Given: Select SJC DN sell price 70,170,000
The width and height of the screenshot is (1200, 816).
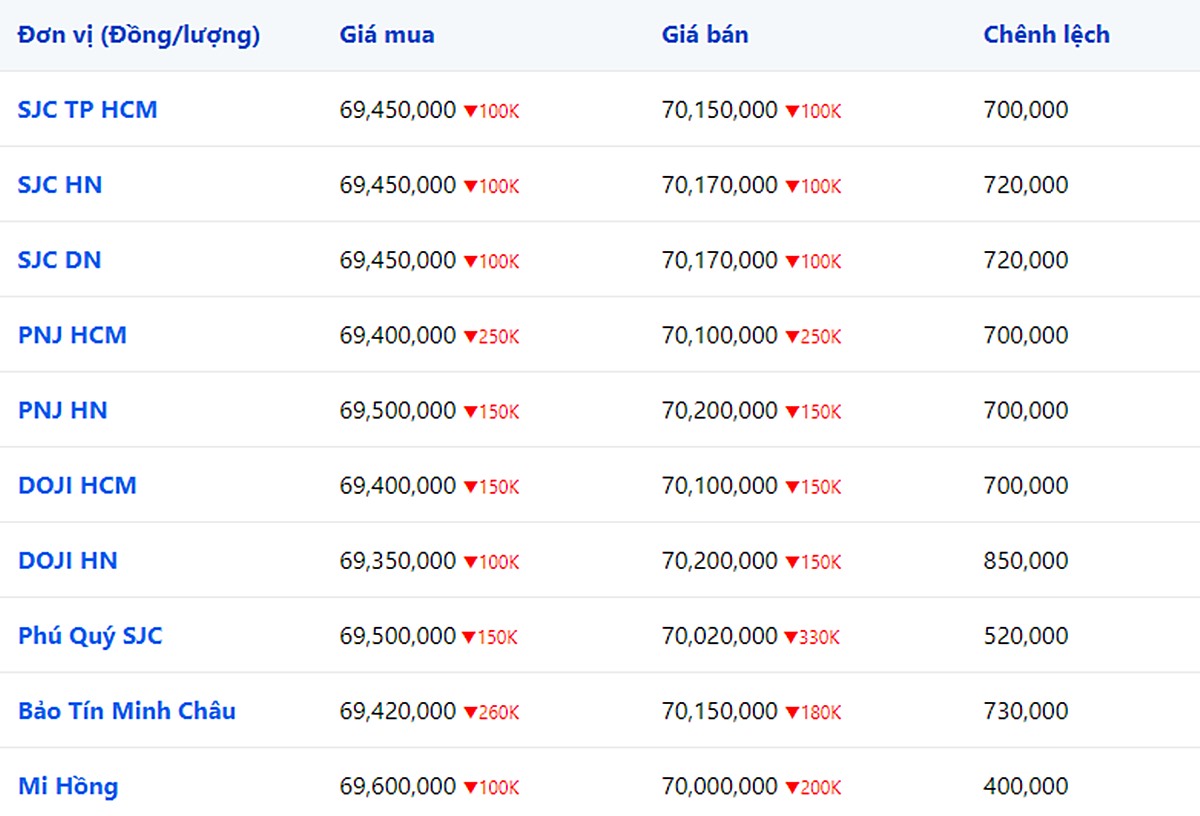Looking at the screenshot, I should [x=720, y=260].
